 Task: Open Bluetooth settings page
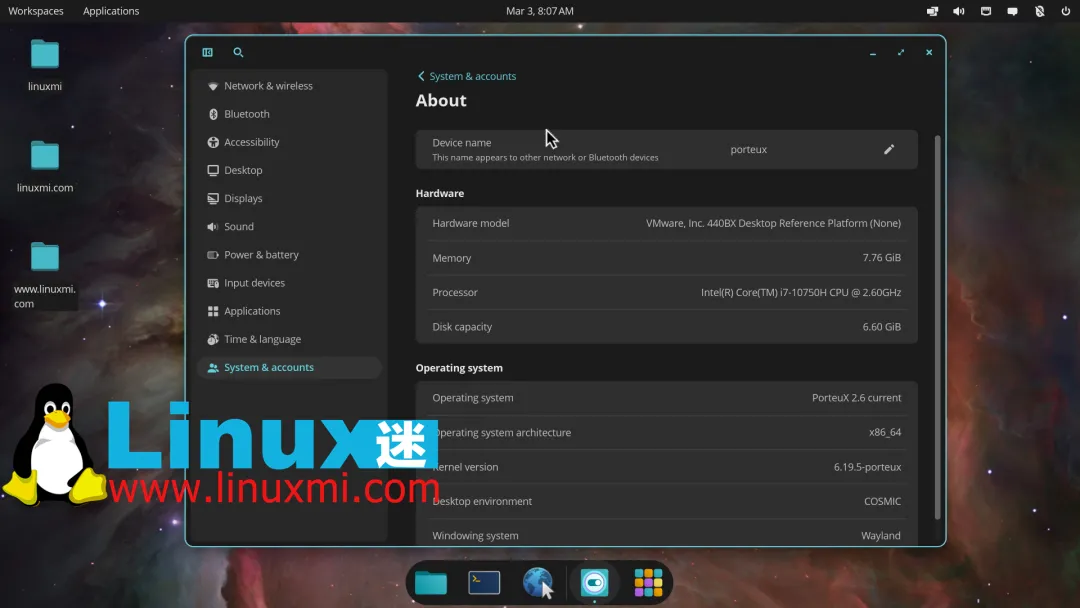(x=289, y=114)
